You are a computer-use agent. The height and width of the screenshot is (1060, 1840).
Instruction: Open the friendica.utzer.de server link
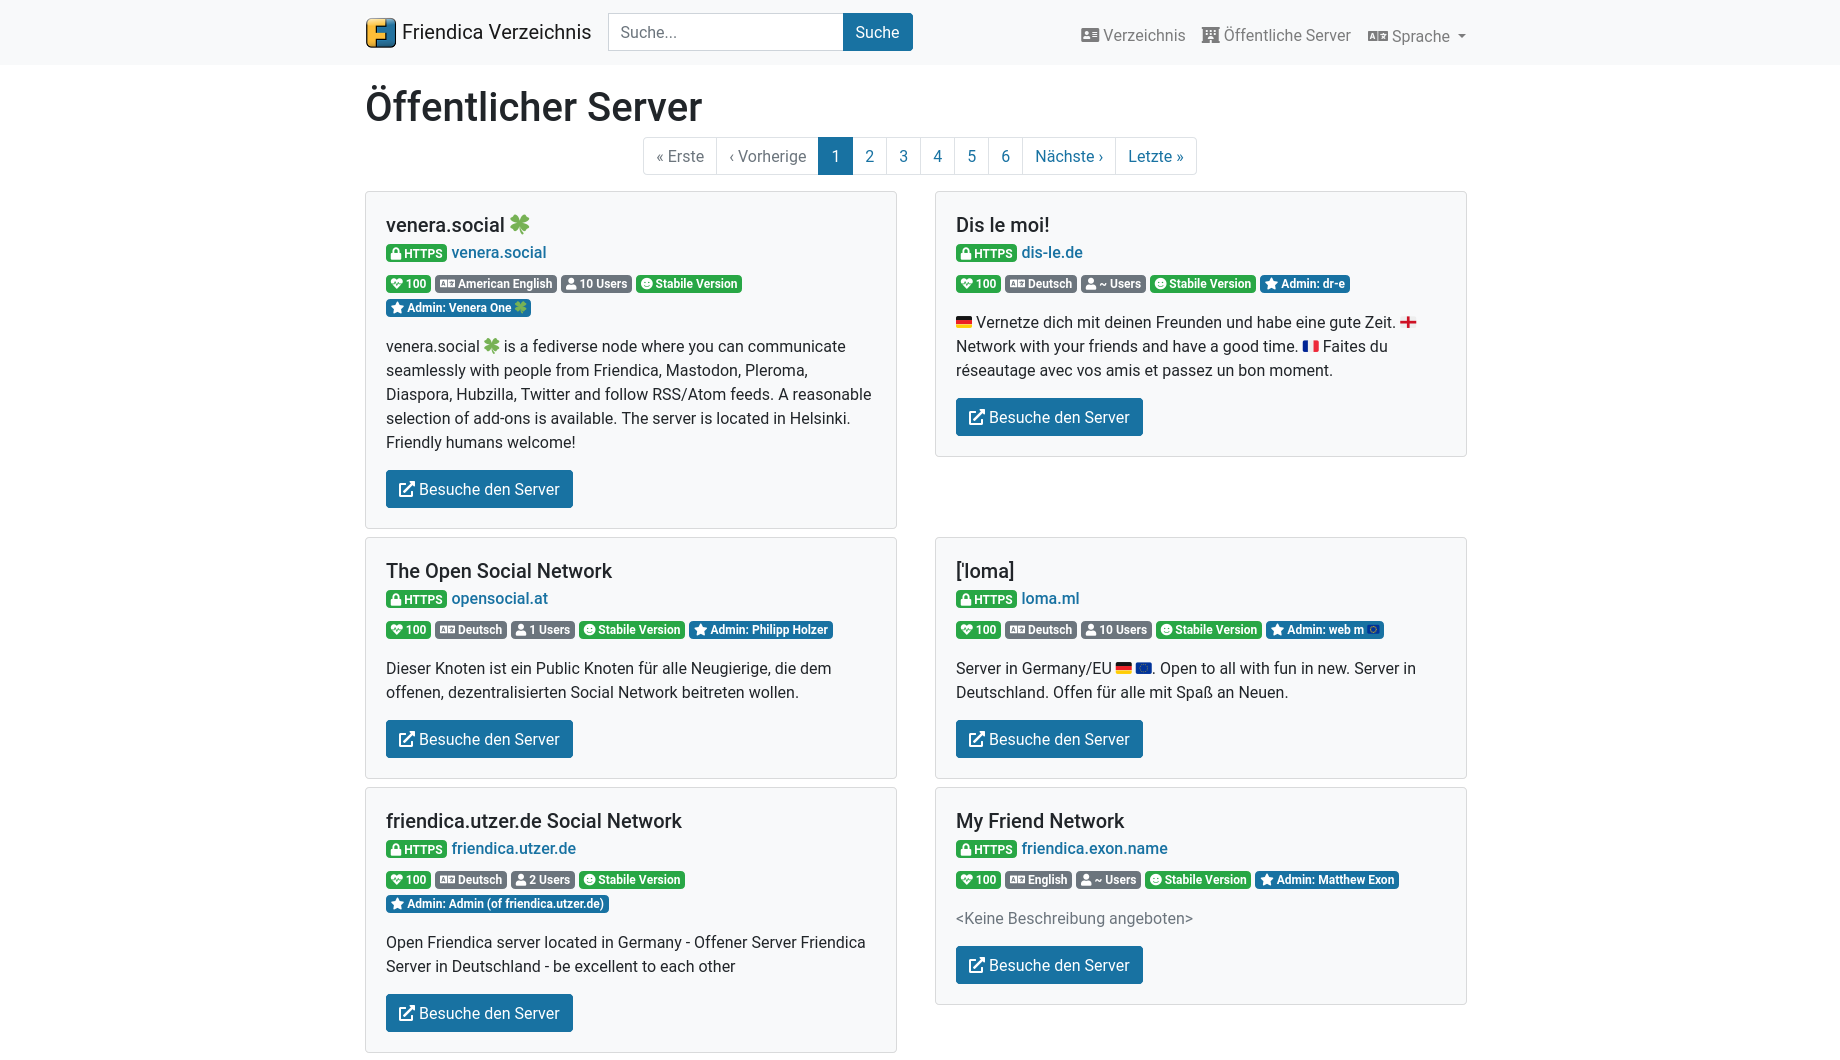pyautogui.click(x=514, y=848)
